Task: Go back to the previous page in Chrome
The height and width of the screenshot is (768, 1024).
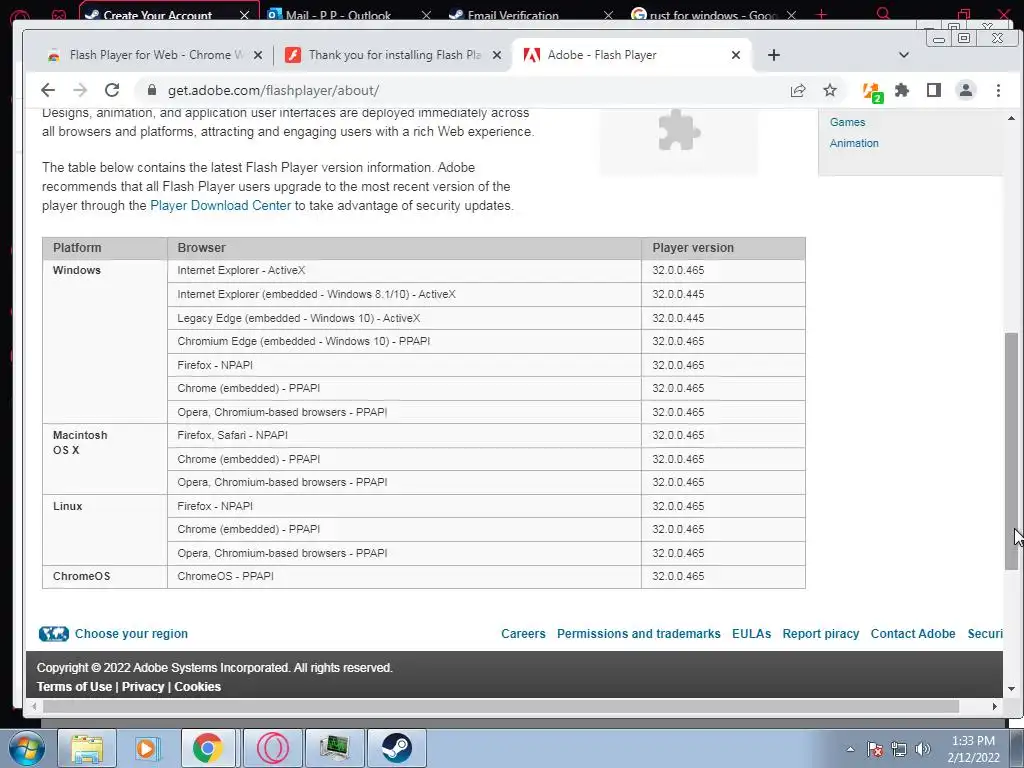Action: coord(48,90)
